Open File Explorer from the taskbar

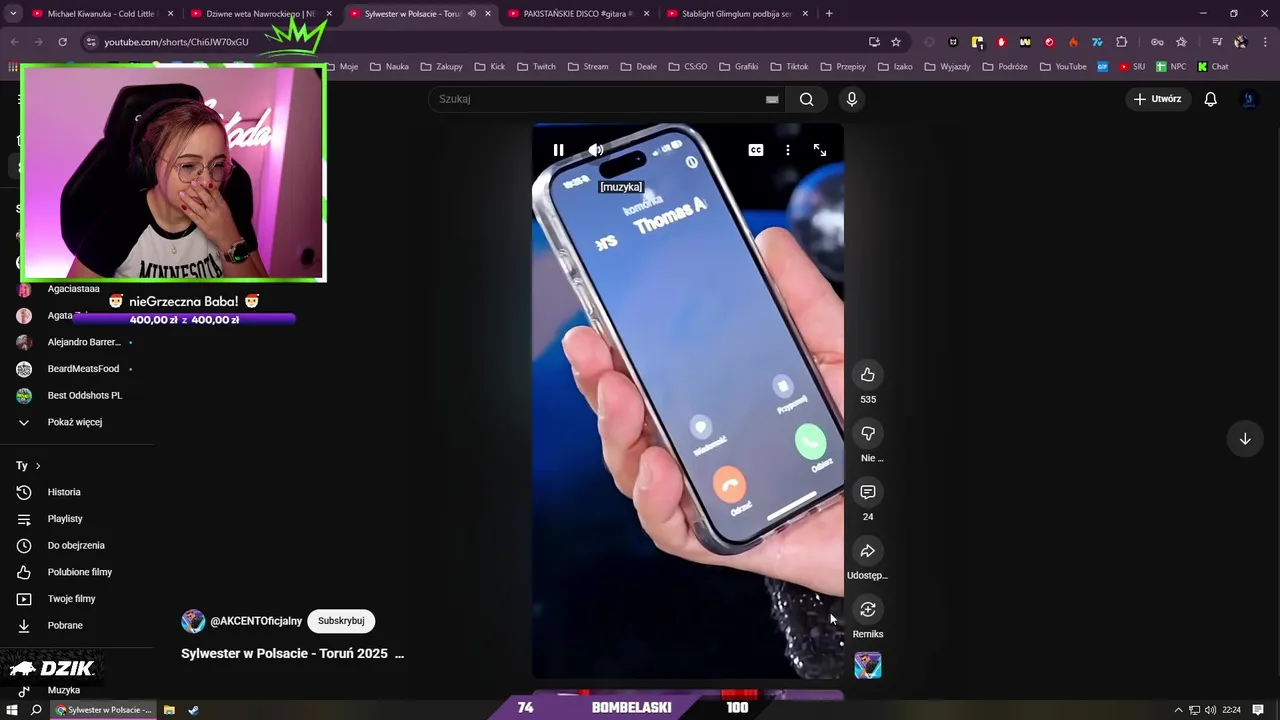(169, 710)
